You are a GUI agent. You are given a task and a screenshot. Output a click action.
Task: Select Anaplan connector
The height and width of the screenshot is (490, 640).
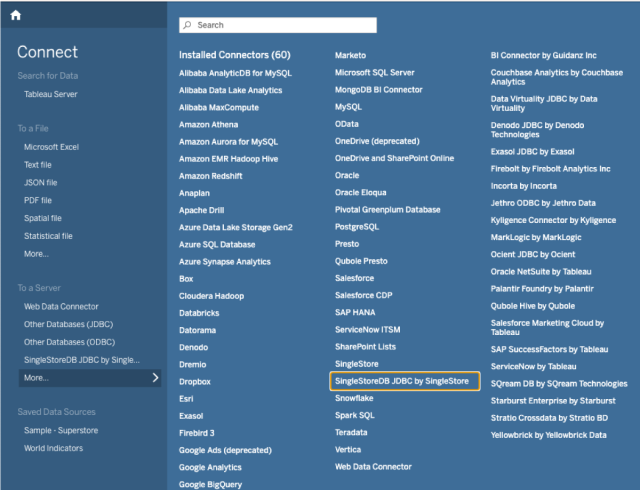tap(194, 194)
